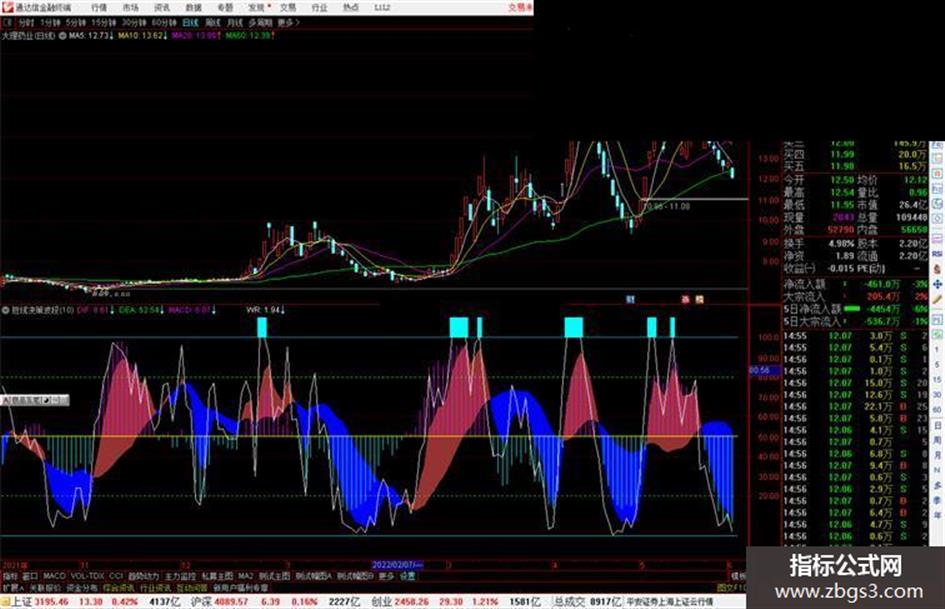Screen dimensions: 945x609
Task: Select 多周期 multi-period view
Action: [260, 22]
